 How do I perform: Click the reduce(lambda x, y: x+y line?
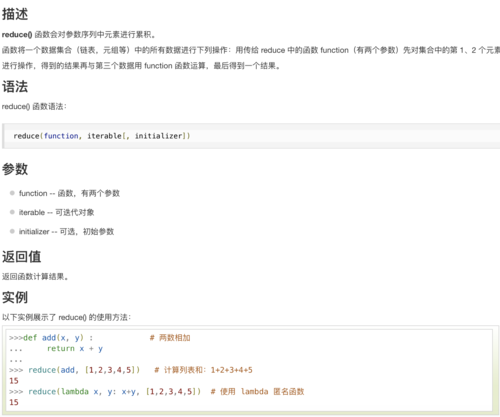(x=105, y=391)
